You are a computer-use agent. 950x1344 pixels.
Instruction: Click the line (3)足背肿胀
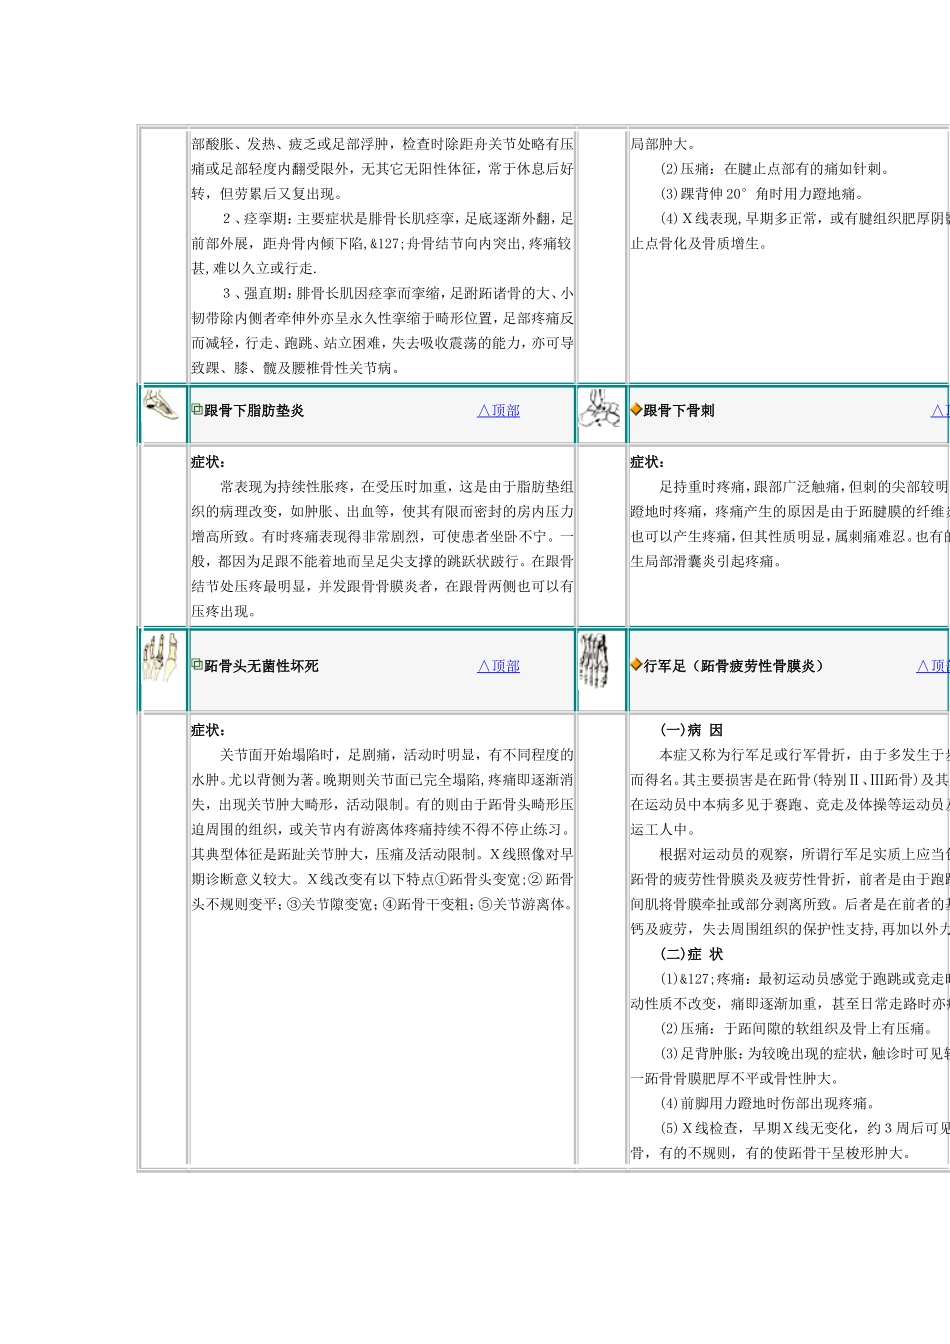point(804,1053)
